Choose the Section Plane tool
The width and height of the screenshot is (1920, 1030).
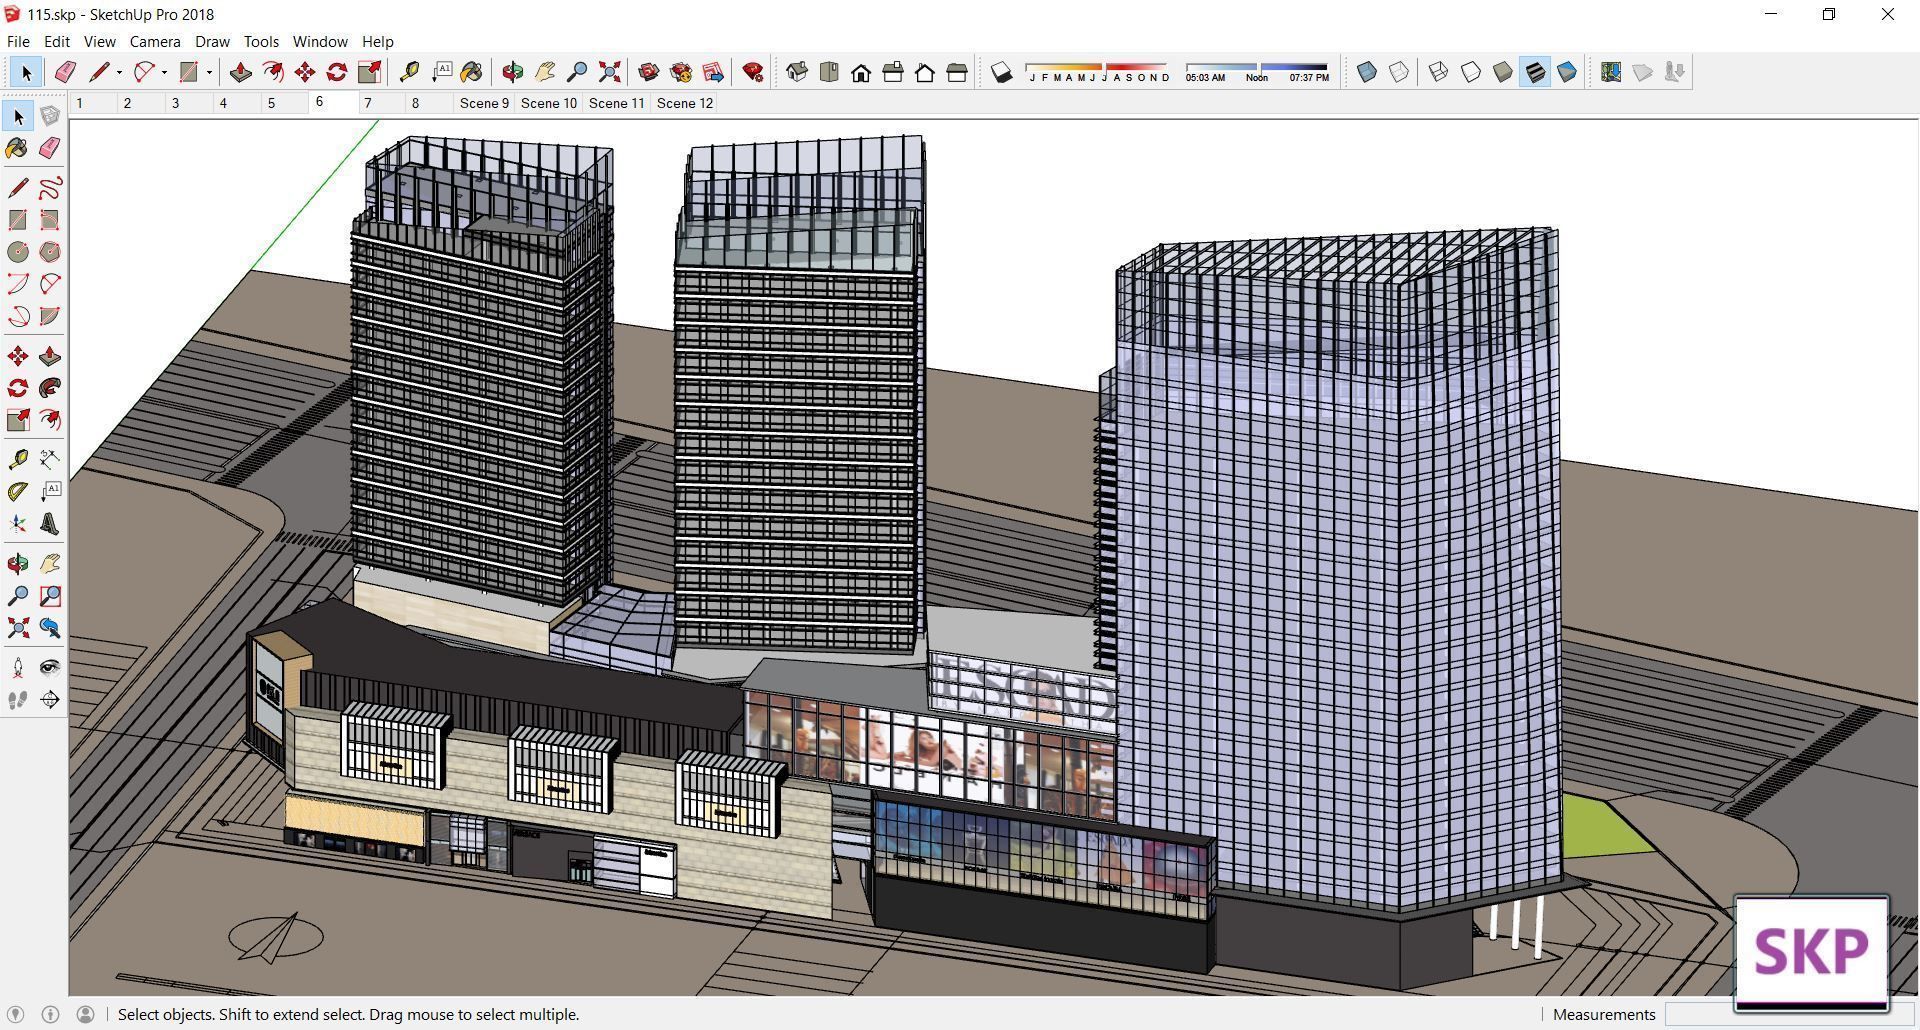(50, 700)
